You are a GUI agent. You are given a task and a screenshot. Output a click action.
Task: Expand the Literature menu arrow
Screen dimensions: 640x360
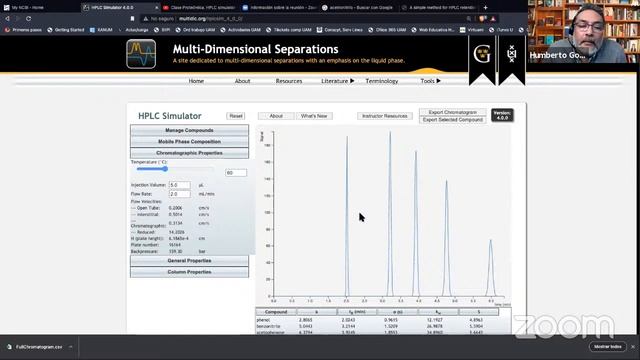coord(352,81)
